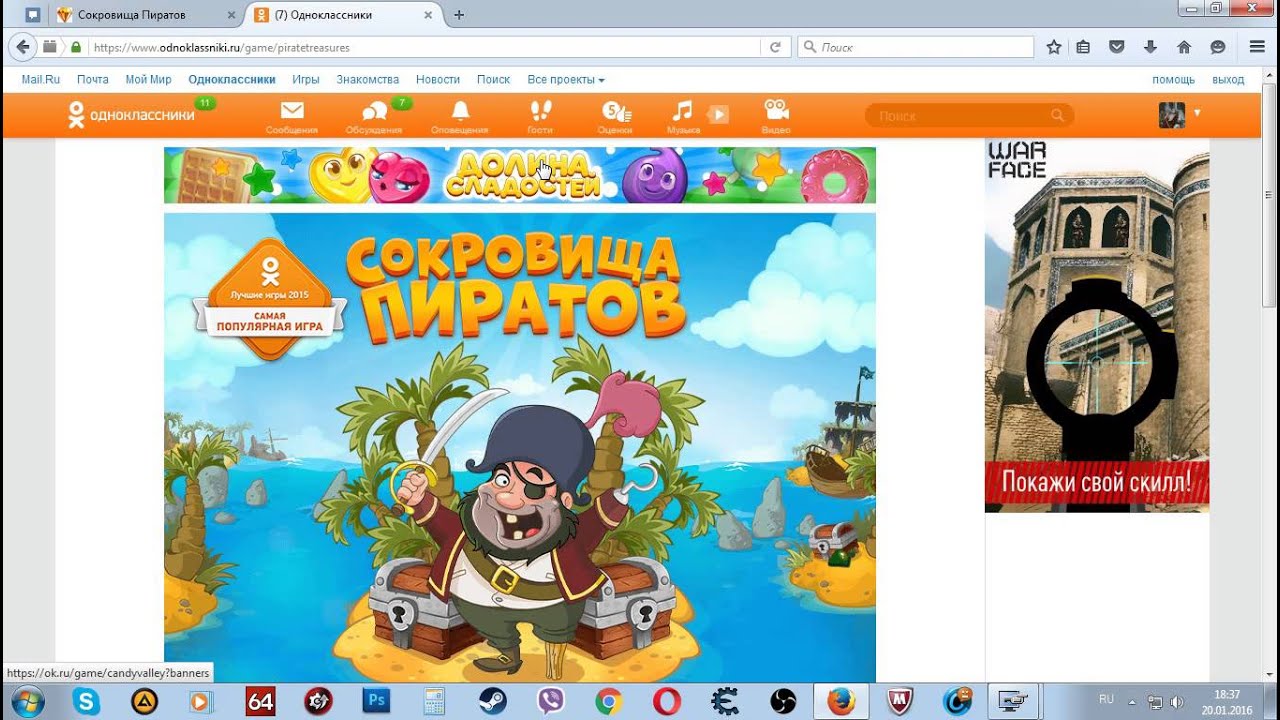Click the music play button in orange bar
Image resolution: width=1280 pixels, height=720 pixels.
coord(717,114)
